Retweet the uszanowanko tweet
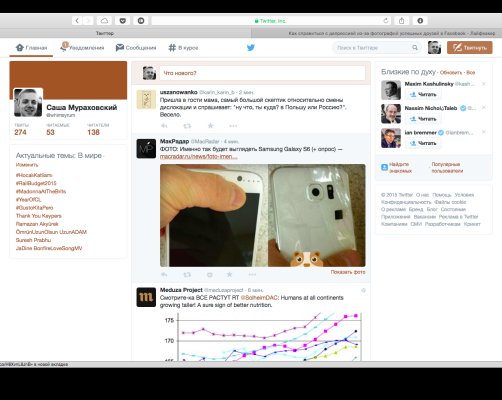The height and width of the screenshot is (400, 502). click(187, 126)
